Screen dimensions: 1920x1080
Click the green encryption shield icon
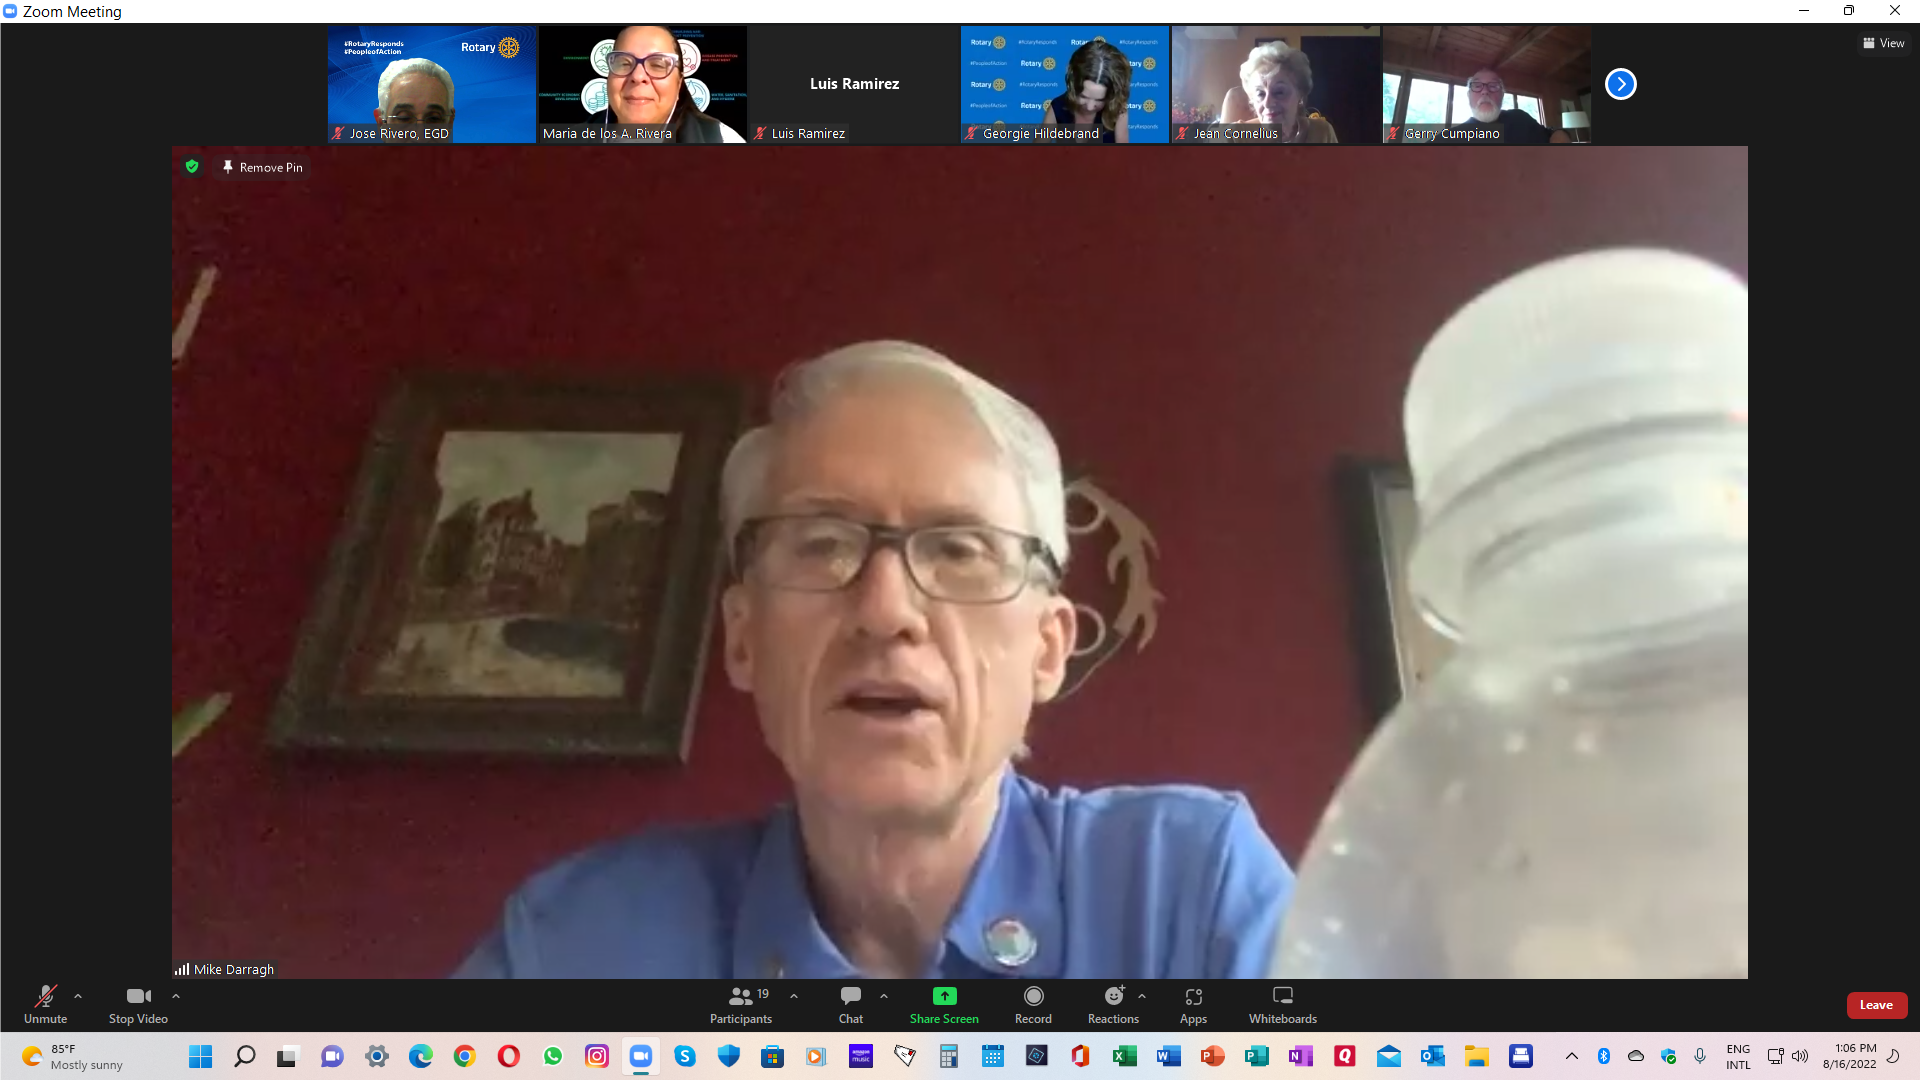point(192,167)
